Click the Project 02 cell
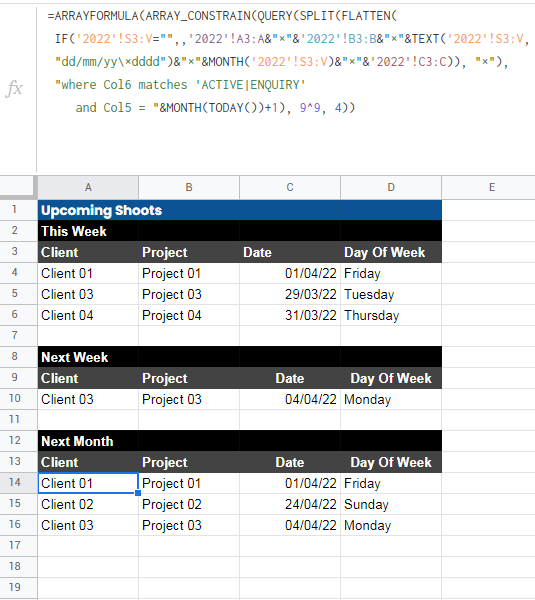 (189, 504)
